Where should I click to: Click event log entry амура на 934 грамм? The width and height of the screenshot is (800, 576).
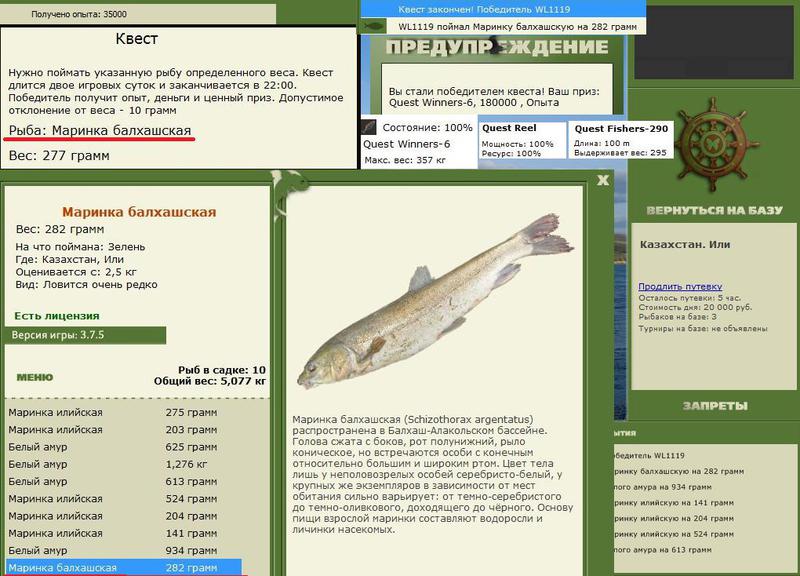663,487
